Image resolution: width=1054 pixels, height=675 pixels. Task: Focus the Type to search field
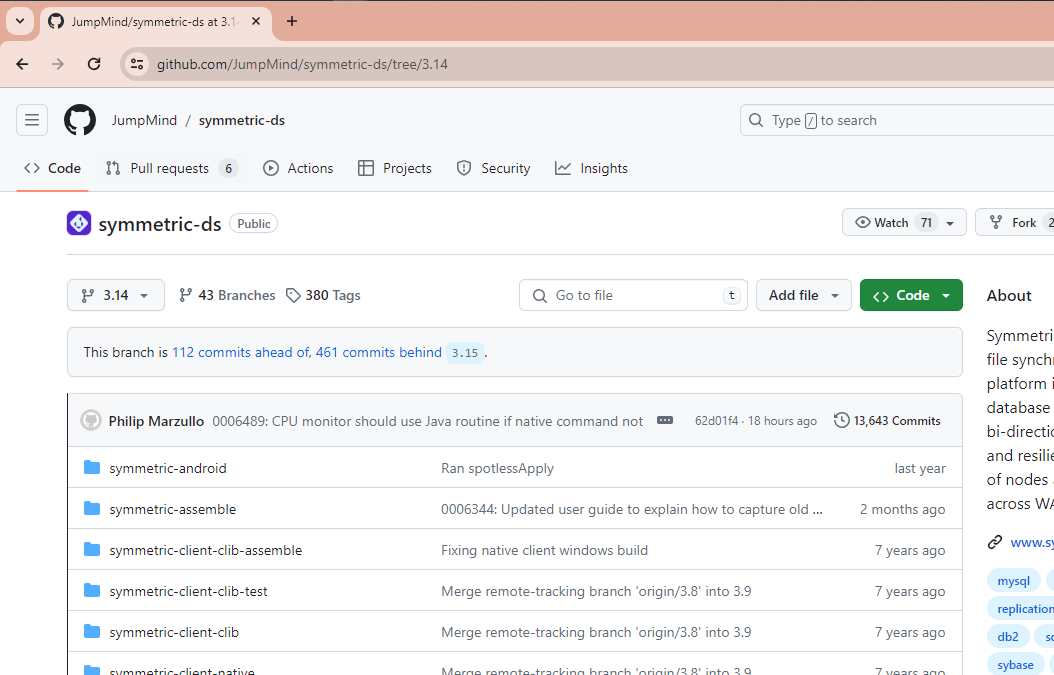897,120
